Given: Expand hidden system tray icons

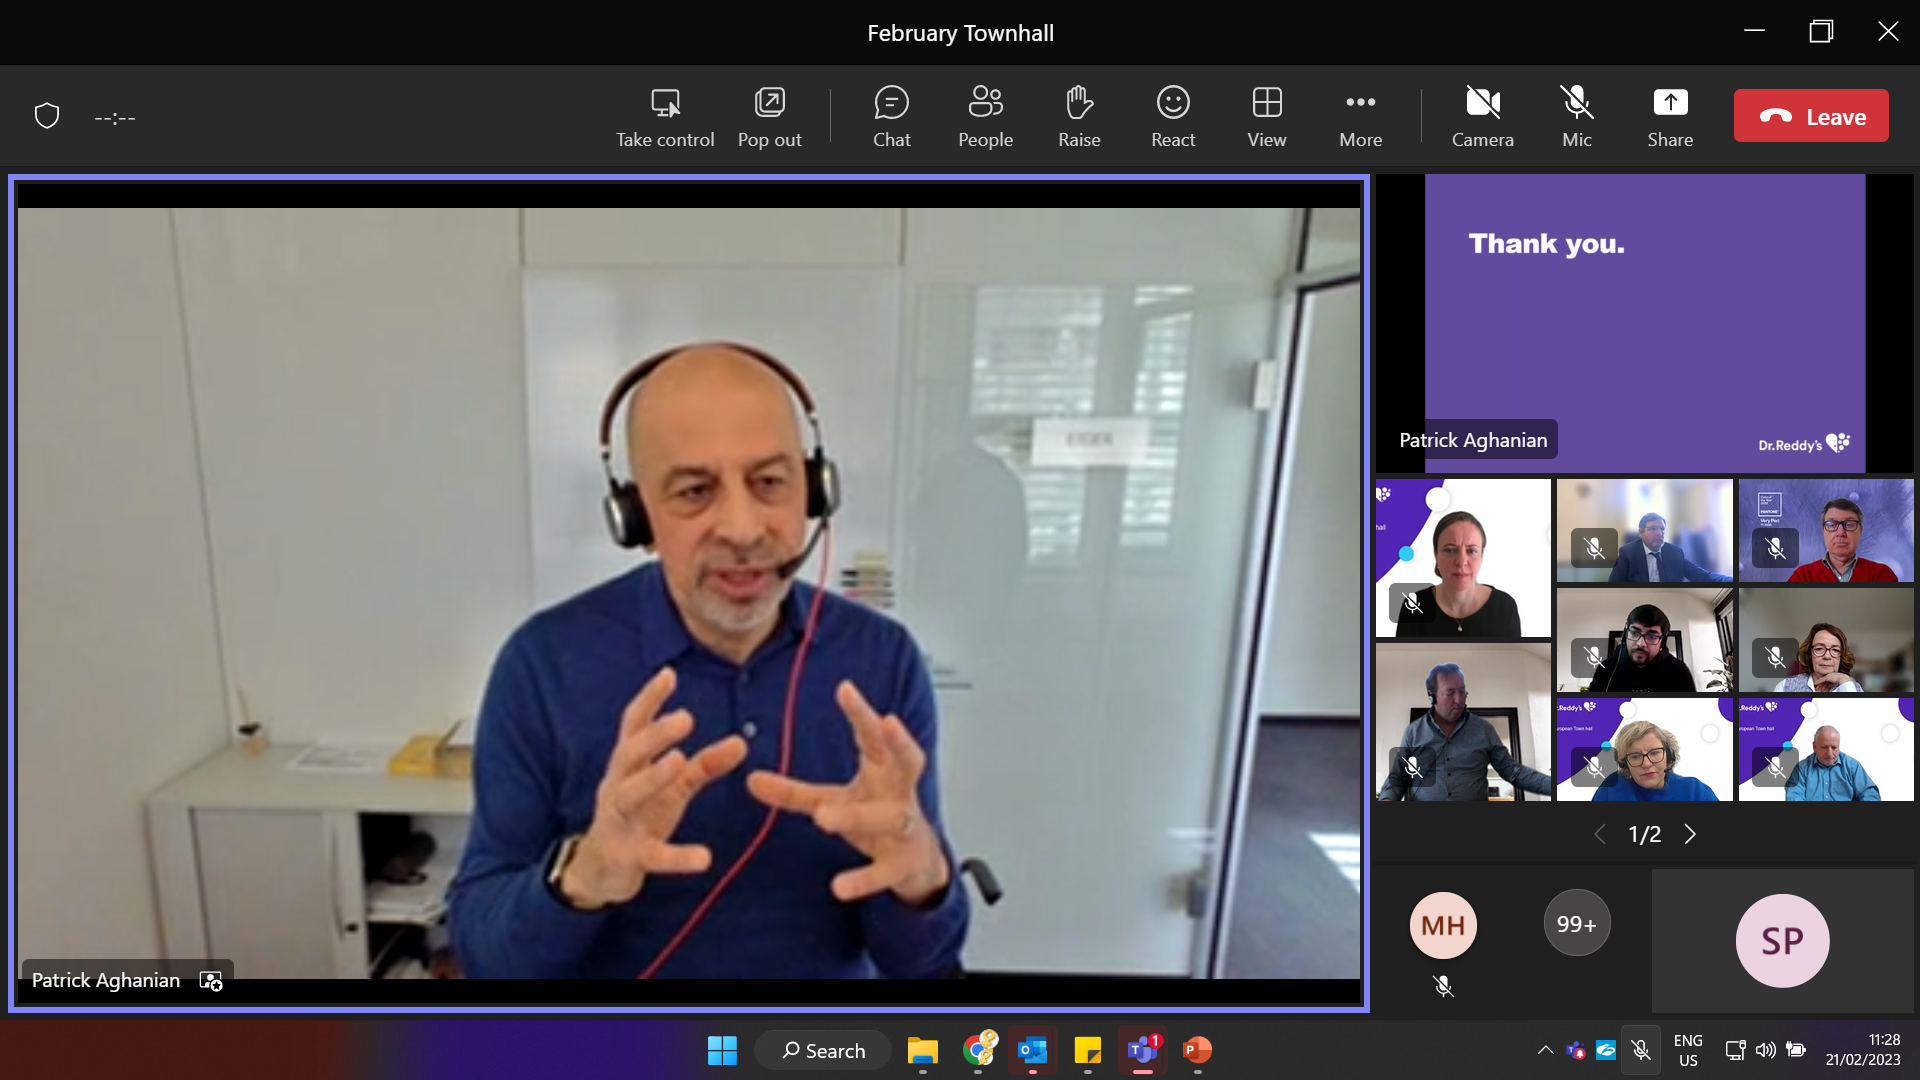Looking at the screenshot, I should [1545, 1050].
